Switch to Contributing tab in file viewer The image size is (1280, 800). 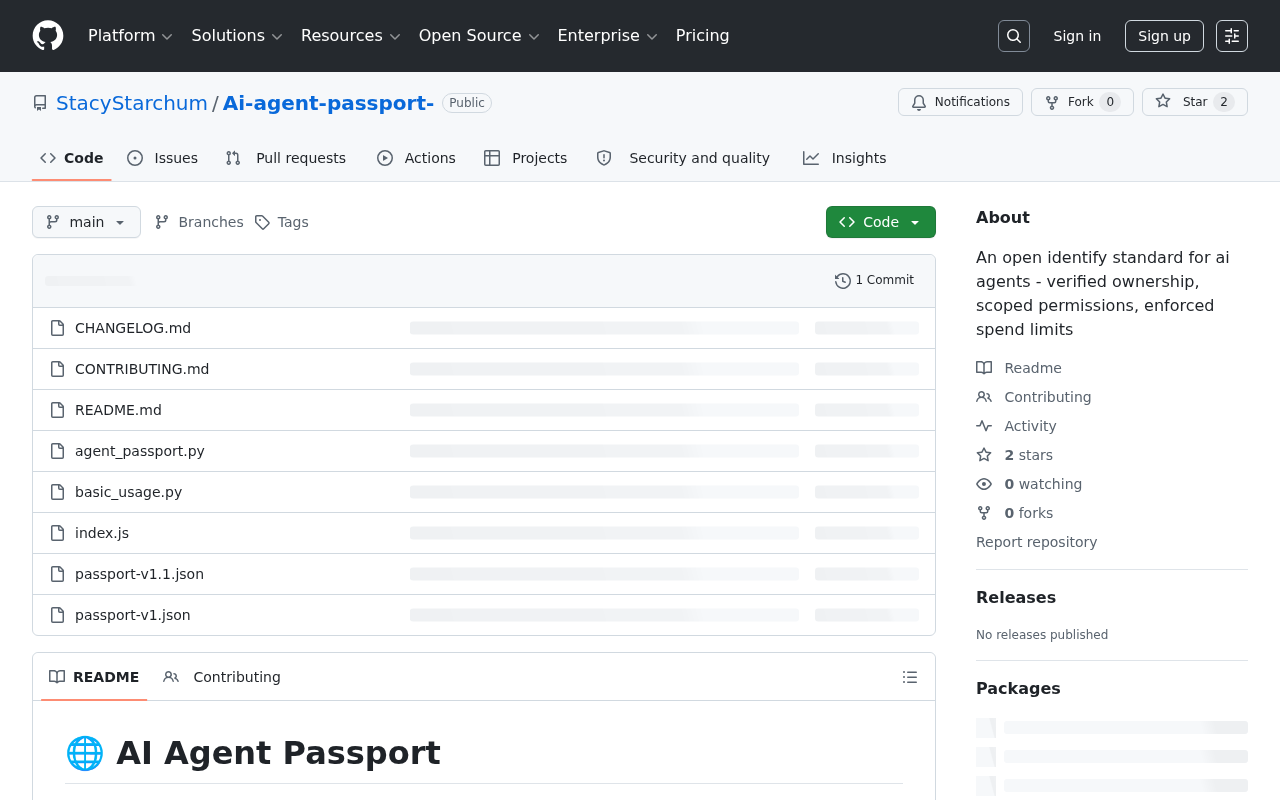pos(222,677)
